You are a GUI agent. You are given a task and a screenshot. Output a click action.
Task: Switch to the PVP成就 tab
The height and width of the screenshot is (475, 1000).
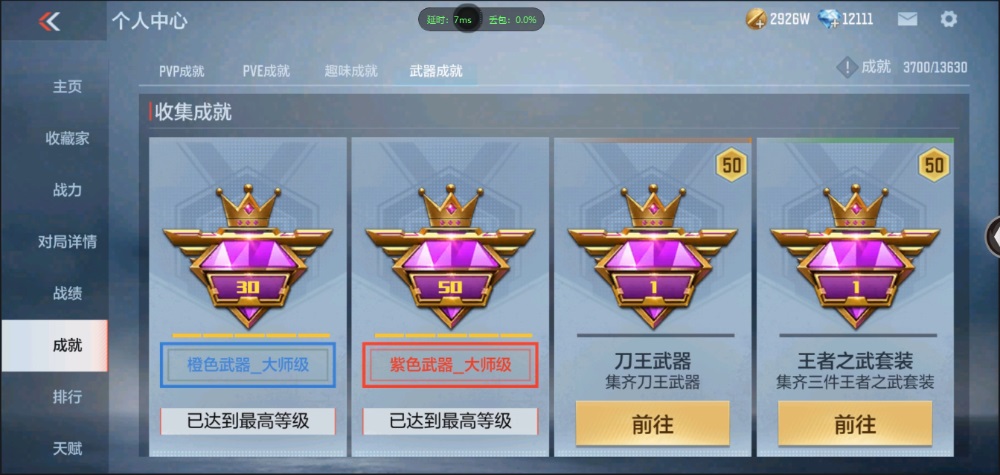(182, 71)
